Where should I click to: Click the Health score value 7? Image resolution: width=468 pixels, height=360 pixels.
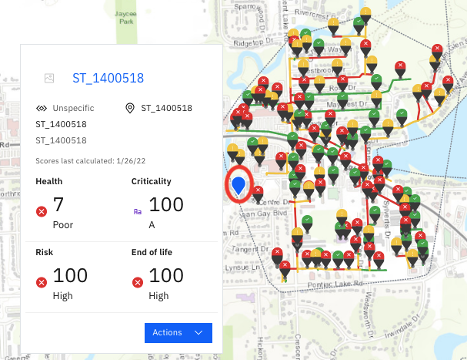click(x=58, y=204)
